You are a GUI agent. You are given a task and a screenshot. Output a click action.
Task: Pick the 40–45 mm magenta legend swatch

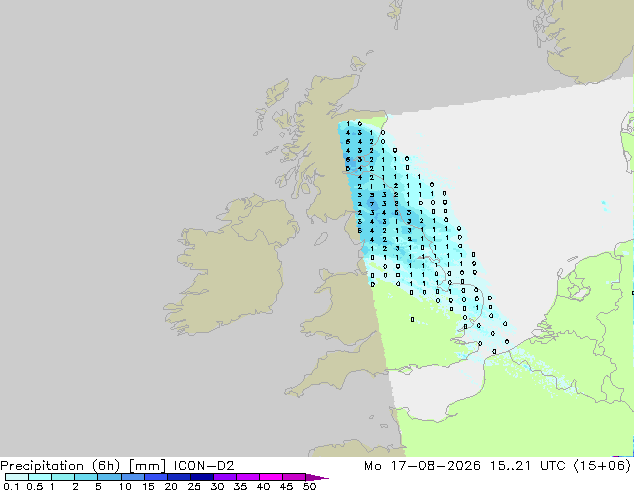pos(271,477)
